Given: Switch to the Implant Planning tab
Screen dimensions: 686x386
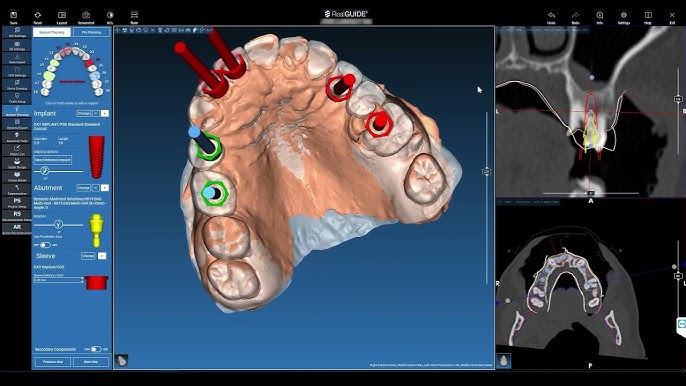Looking at the screenshot, I should click(x=52, y=32).
